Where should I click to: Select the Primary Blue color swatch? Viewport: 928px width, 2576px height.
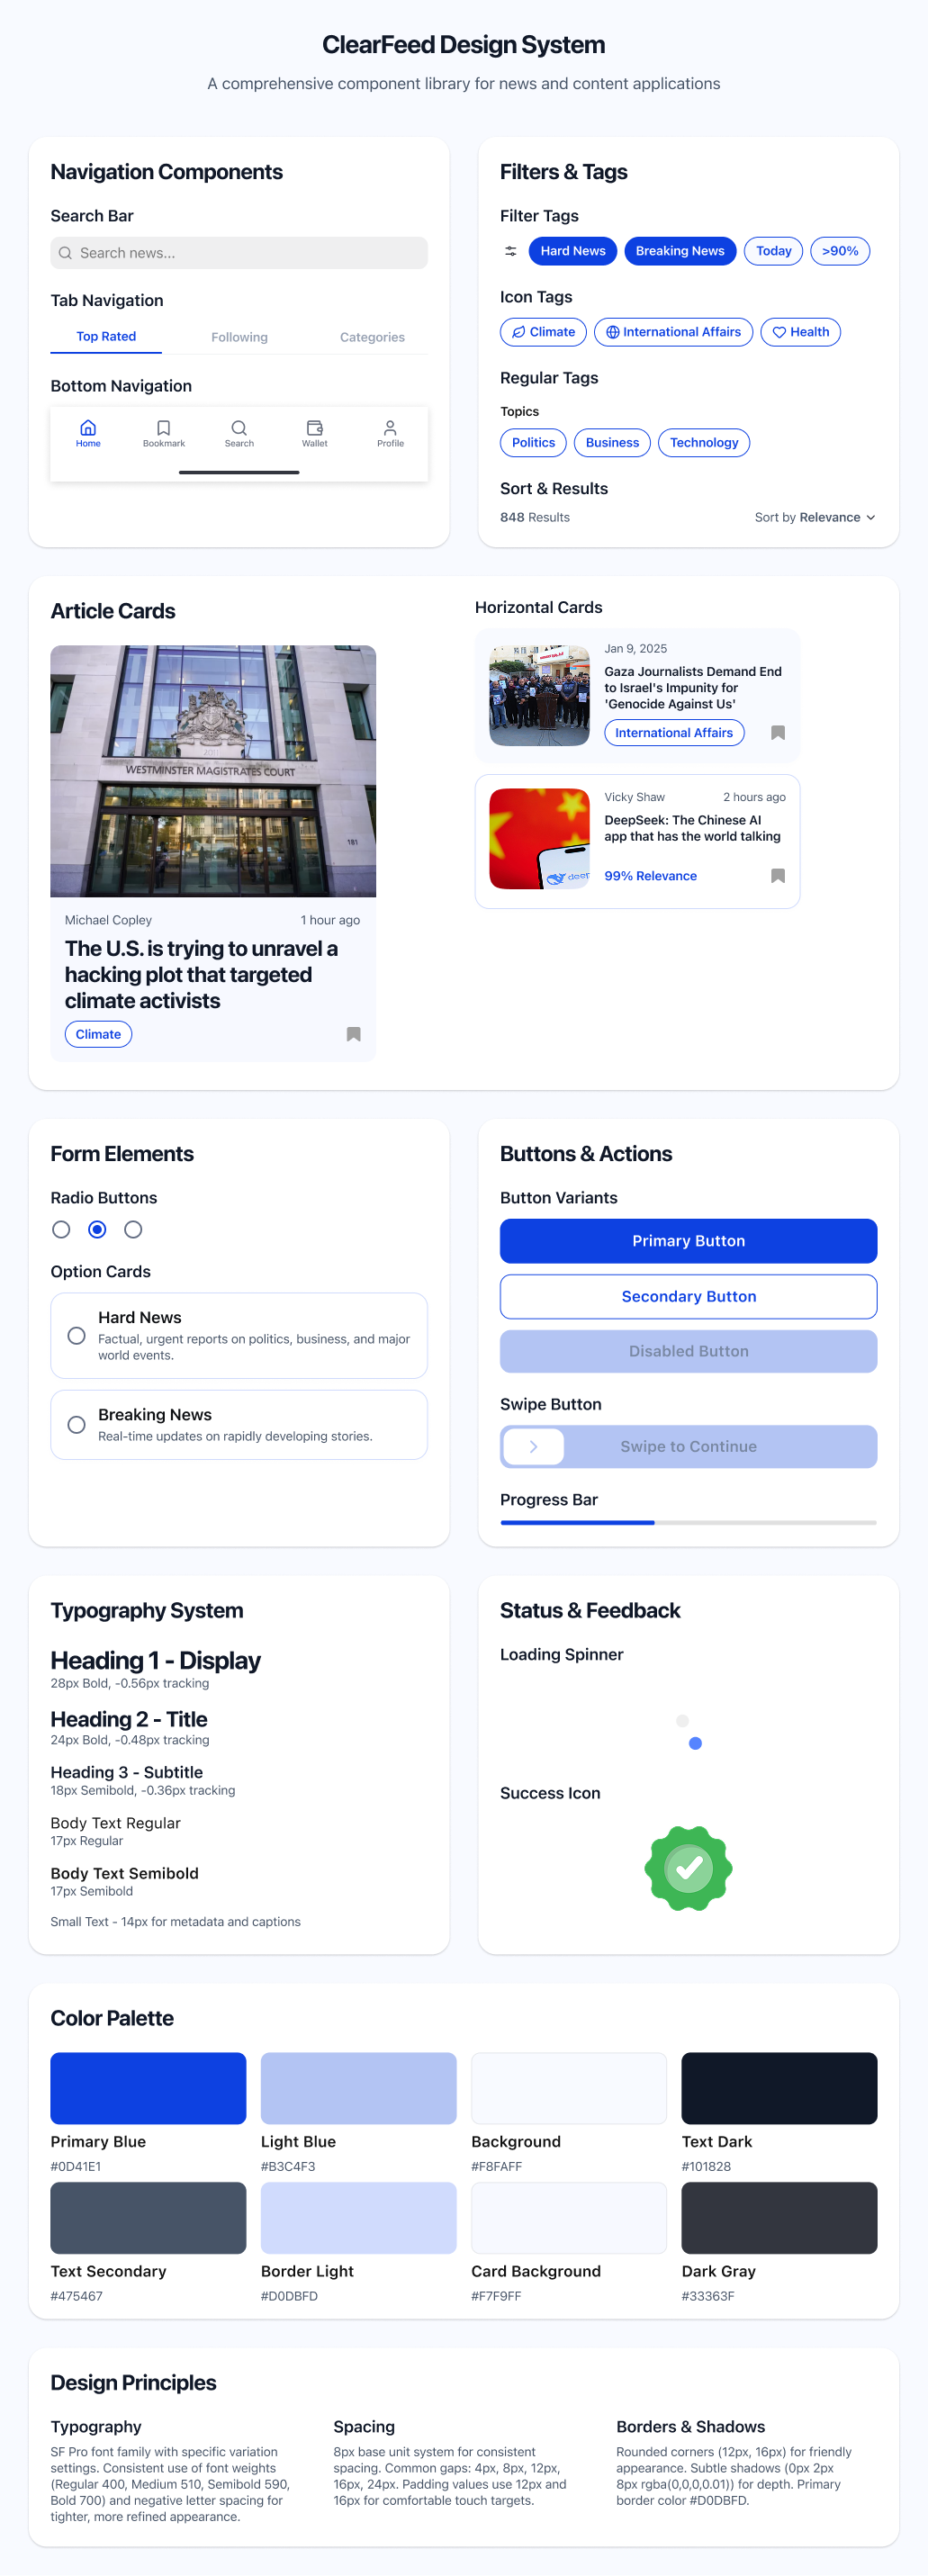point(148,2088)
